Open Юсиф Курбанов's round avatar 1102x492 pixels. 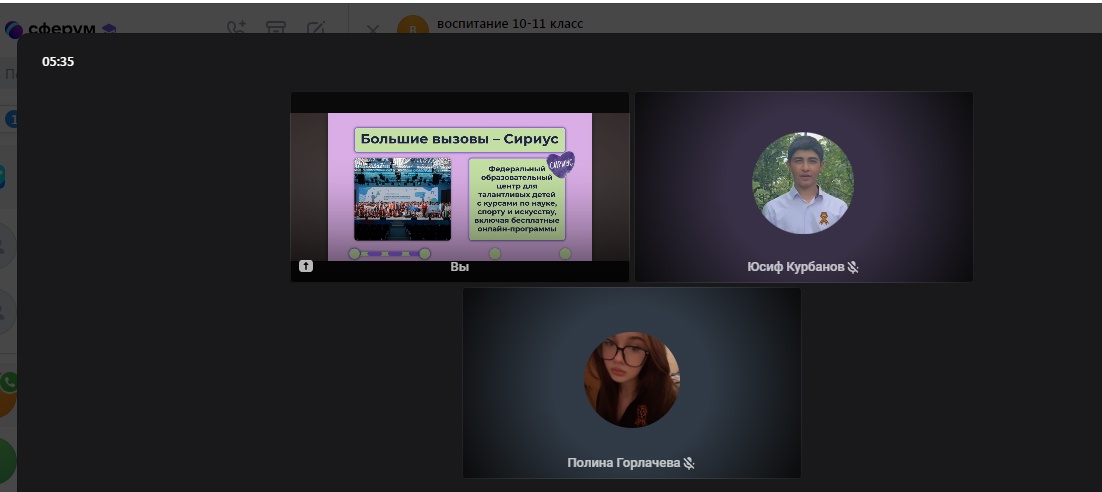803,183
